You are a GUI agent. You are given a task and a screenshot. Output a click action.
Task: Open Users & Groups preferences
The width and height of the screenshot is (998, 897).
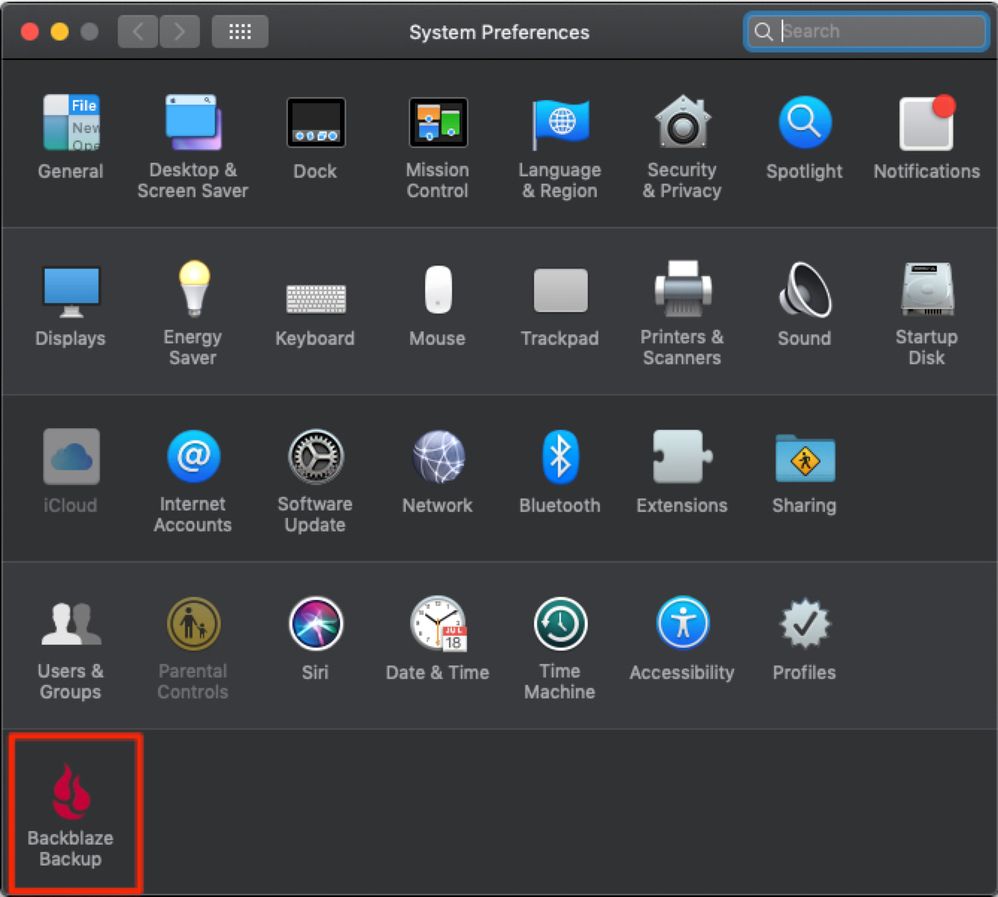click(x=70, y=625)
